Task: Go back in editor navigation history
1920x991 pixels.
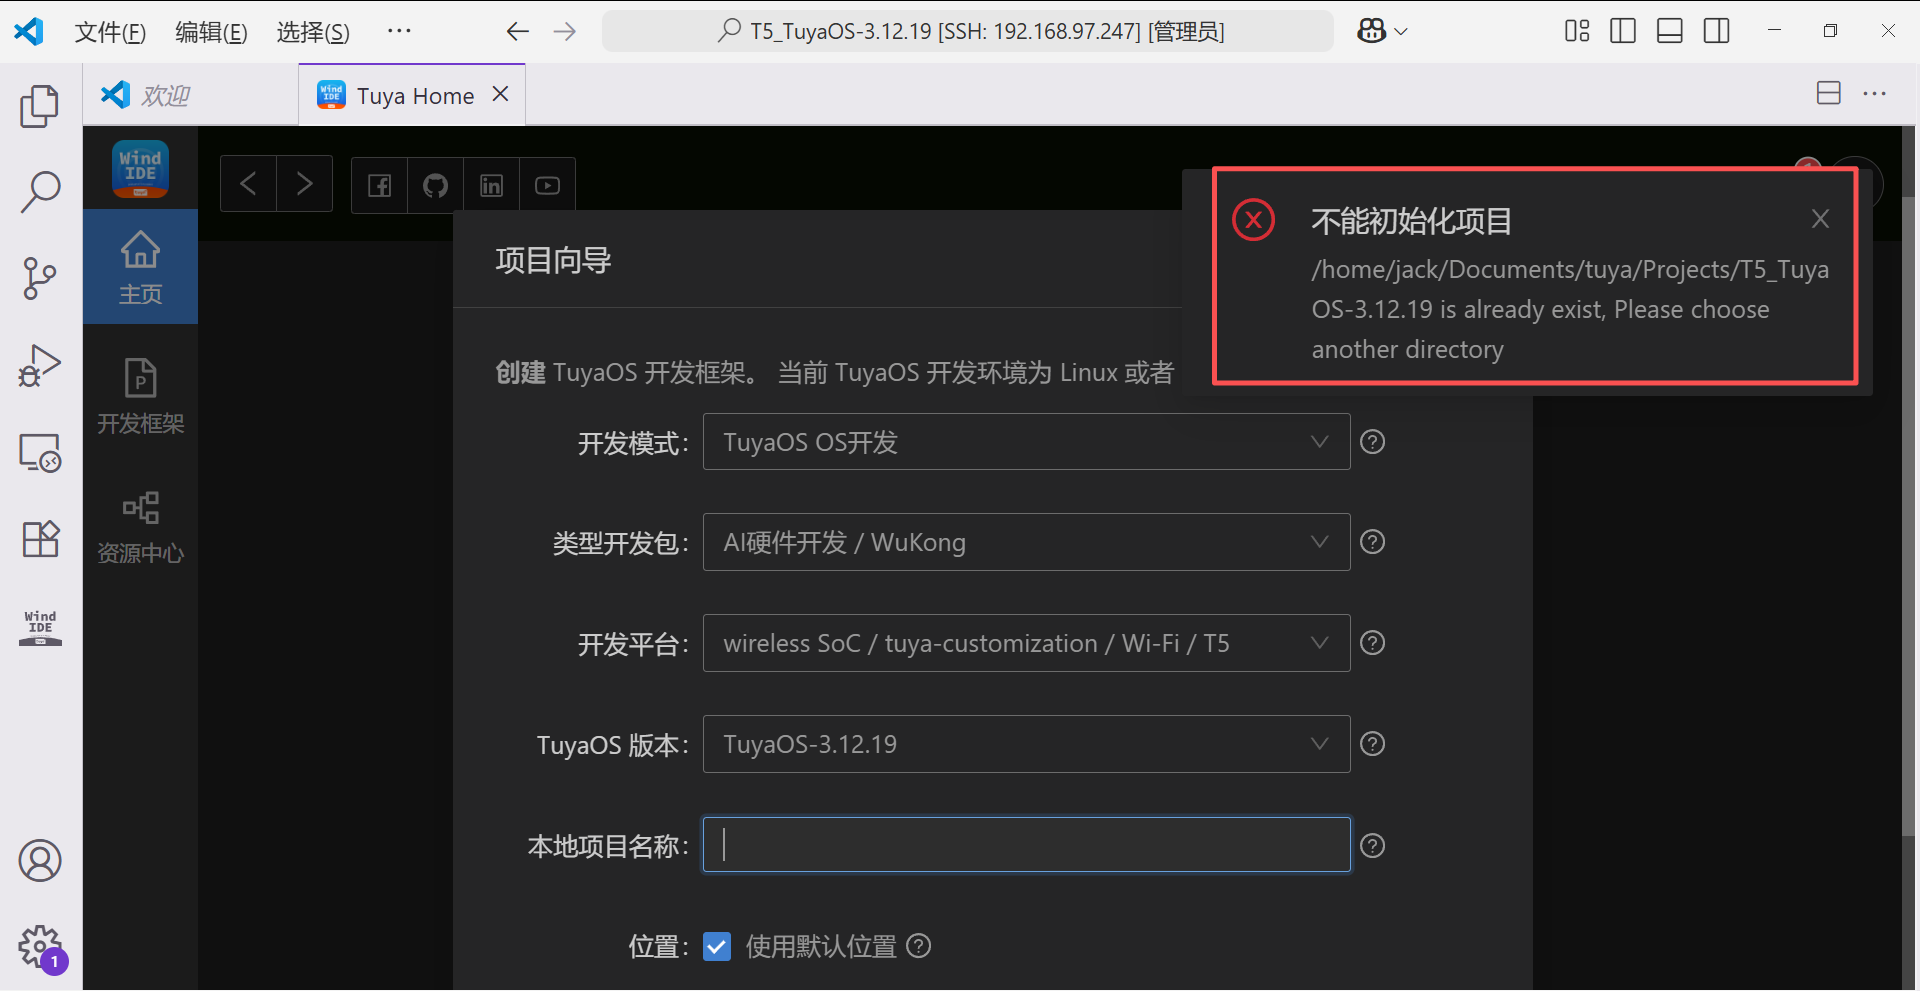Action: [x=517, y=32]
